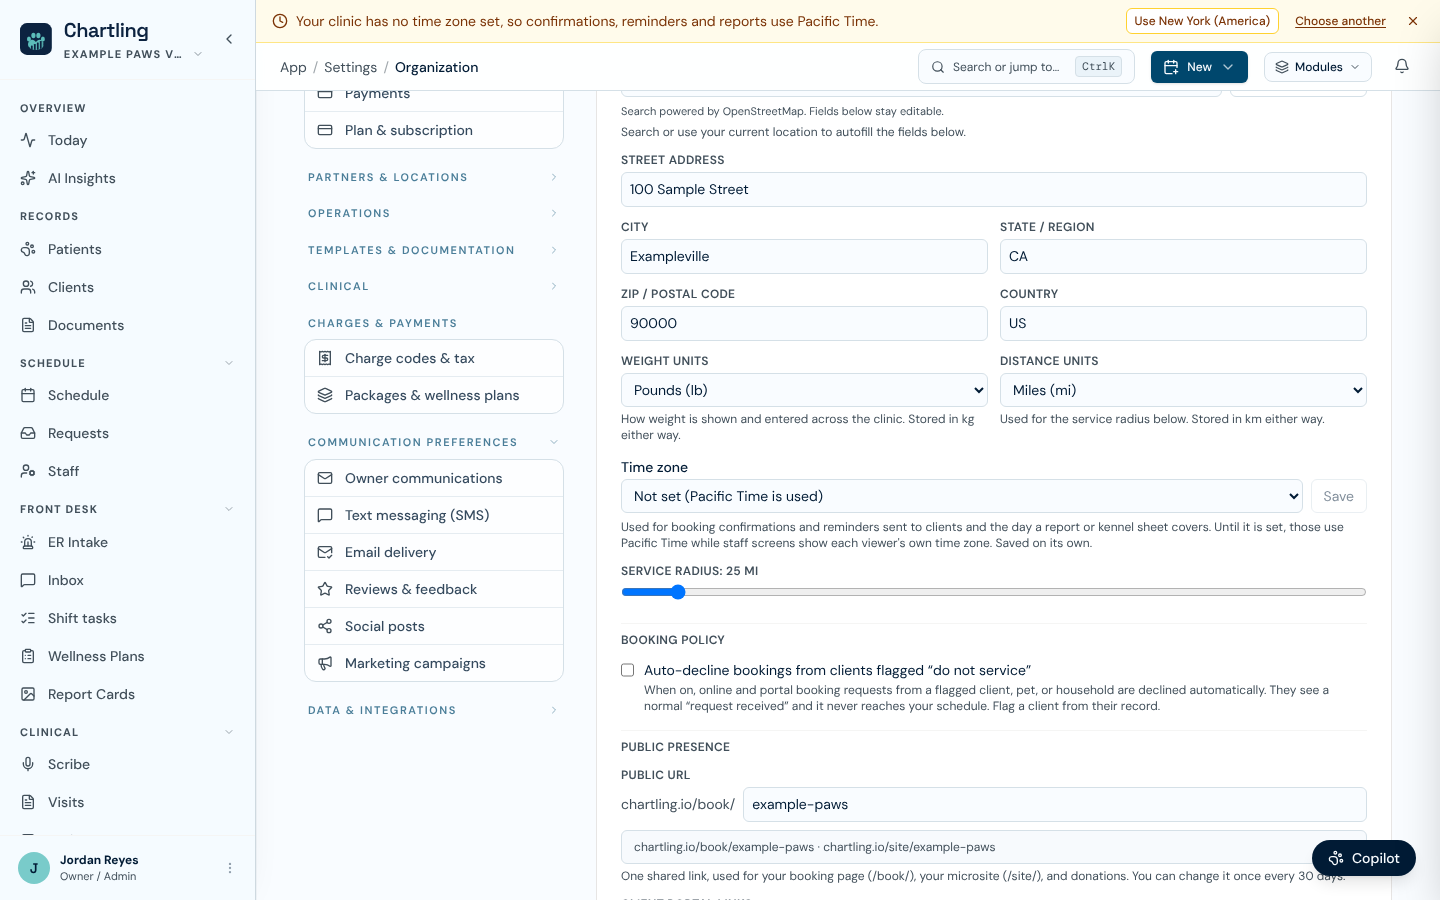
Task: Click the Scribe microphone icon
Action: [28, 765]
